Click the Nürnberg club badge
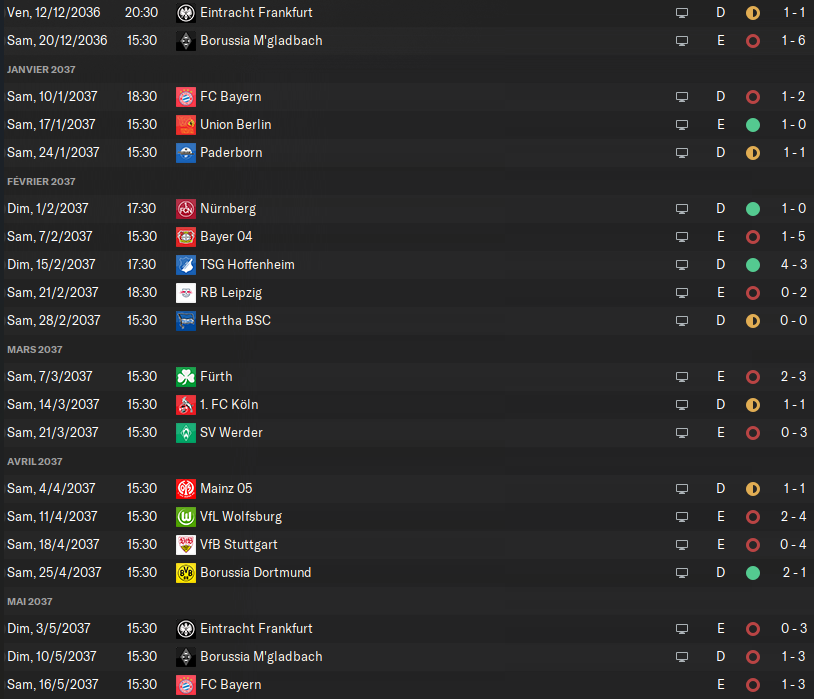Viewport: 814px width, 699px height. (x=185, y=209)
